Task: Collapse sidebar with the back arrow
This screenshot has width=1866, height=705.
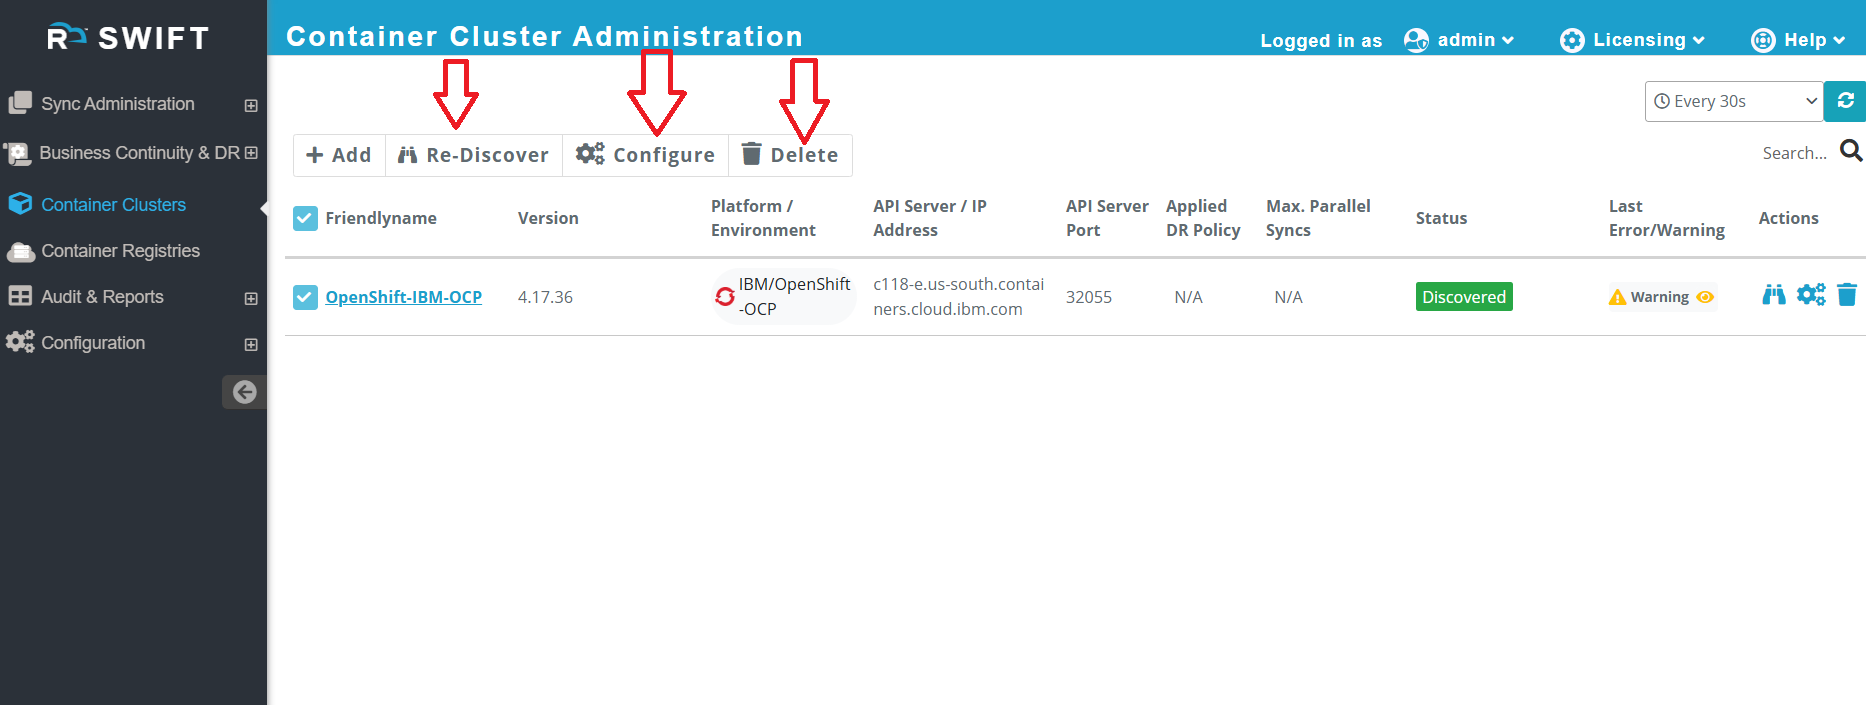Action: tap(244, 392)
